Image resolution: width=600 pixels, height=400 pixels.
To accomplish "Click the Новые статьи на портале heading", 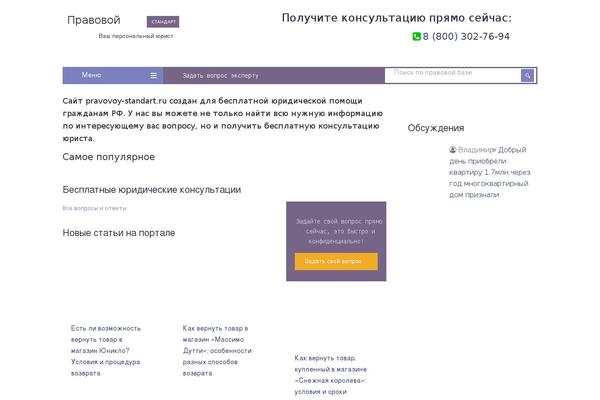I will [x=119, y=233].
